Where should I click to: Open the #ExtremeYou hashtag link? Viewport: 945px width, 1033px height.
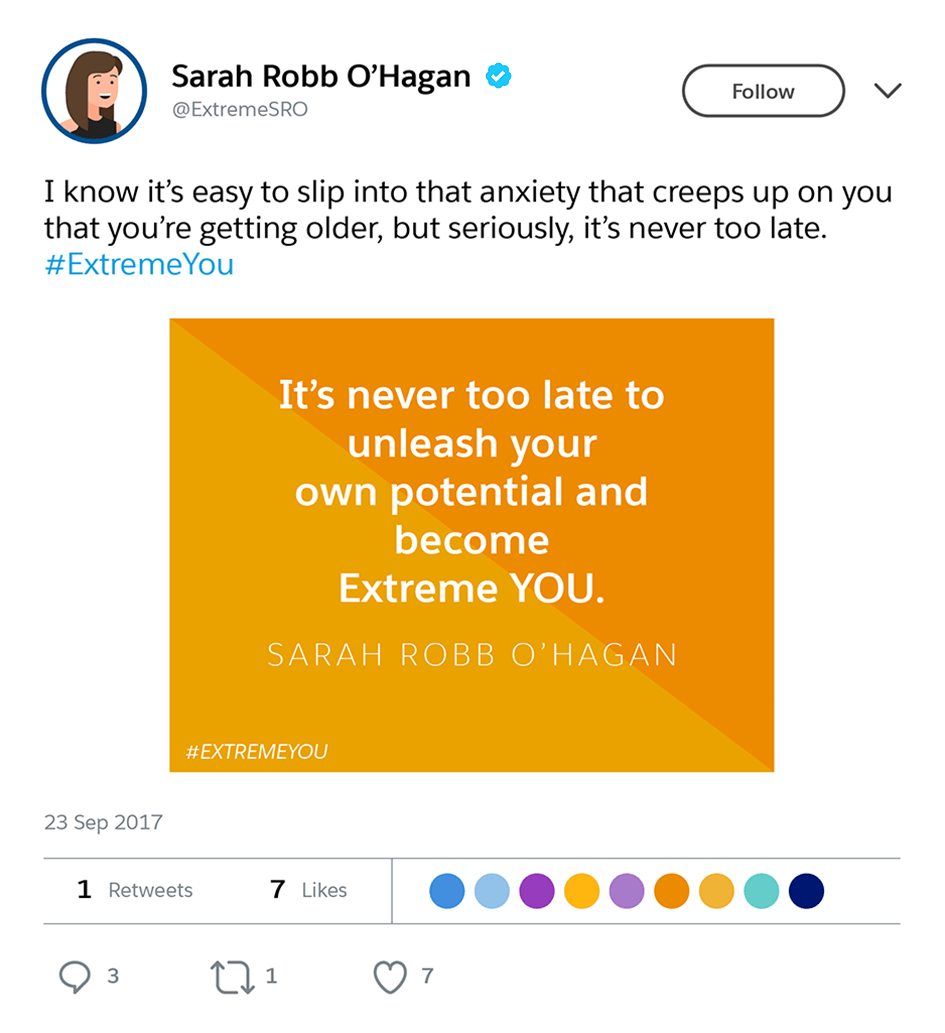point(139,265)
